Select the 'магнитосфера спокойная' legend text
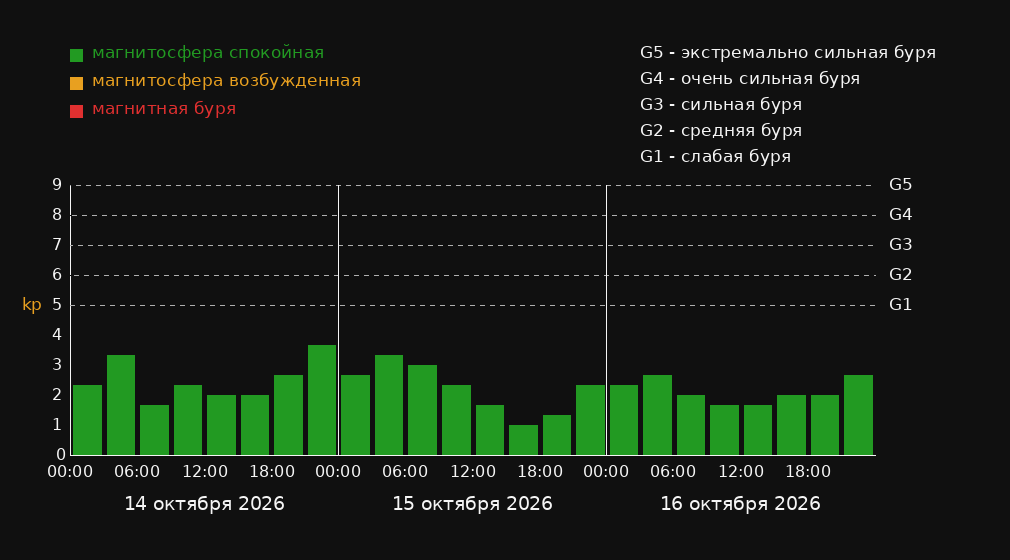Viewport: 1010px width, 560px height. click(x=208, y=53)
